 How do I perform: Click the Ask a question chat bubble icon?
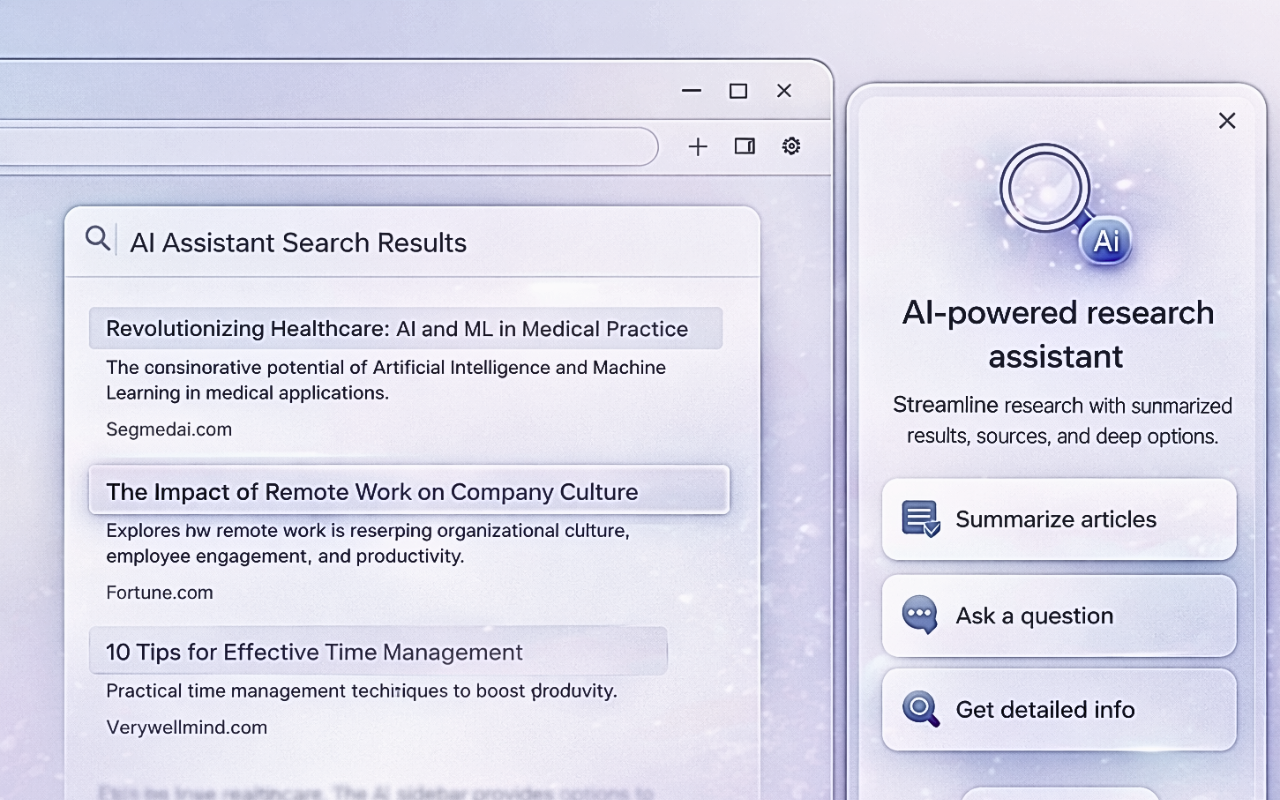[920, 615]
